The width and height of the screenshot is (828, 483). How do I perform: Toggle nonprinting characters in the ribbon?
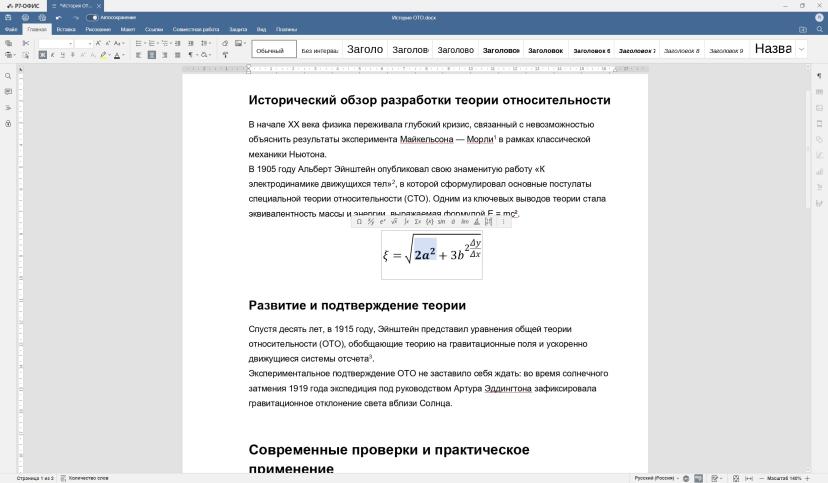[x=192, y=55]
